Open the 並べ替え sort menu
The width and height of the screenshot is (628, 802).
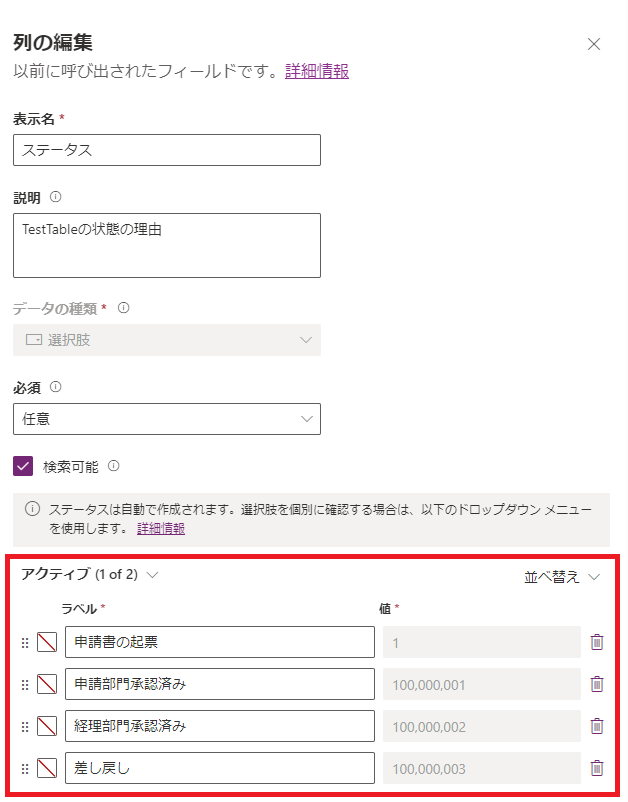click(562, 577)
